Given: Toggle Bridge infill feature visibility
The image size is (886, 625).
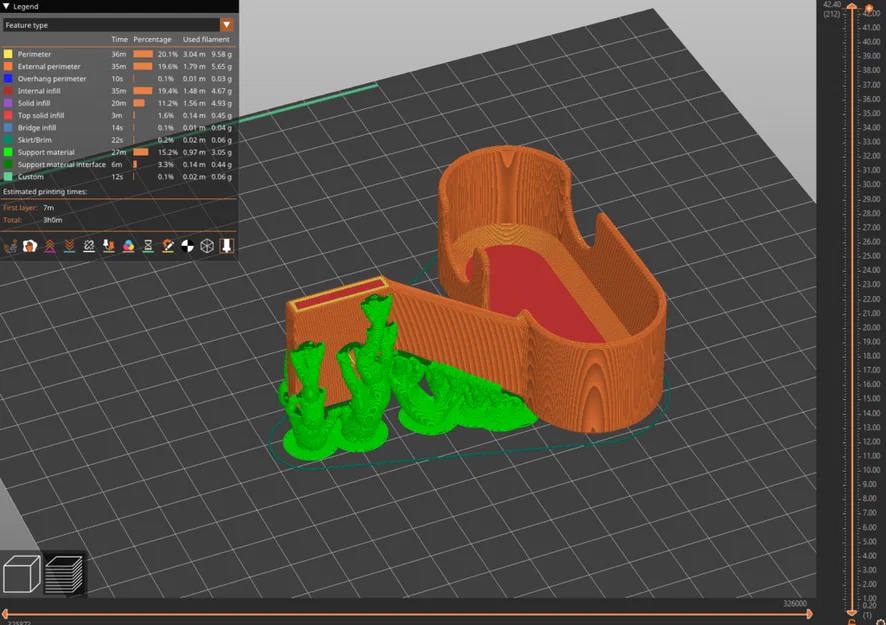Looking at the screenshot, I should coord(118,128).
